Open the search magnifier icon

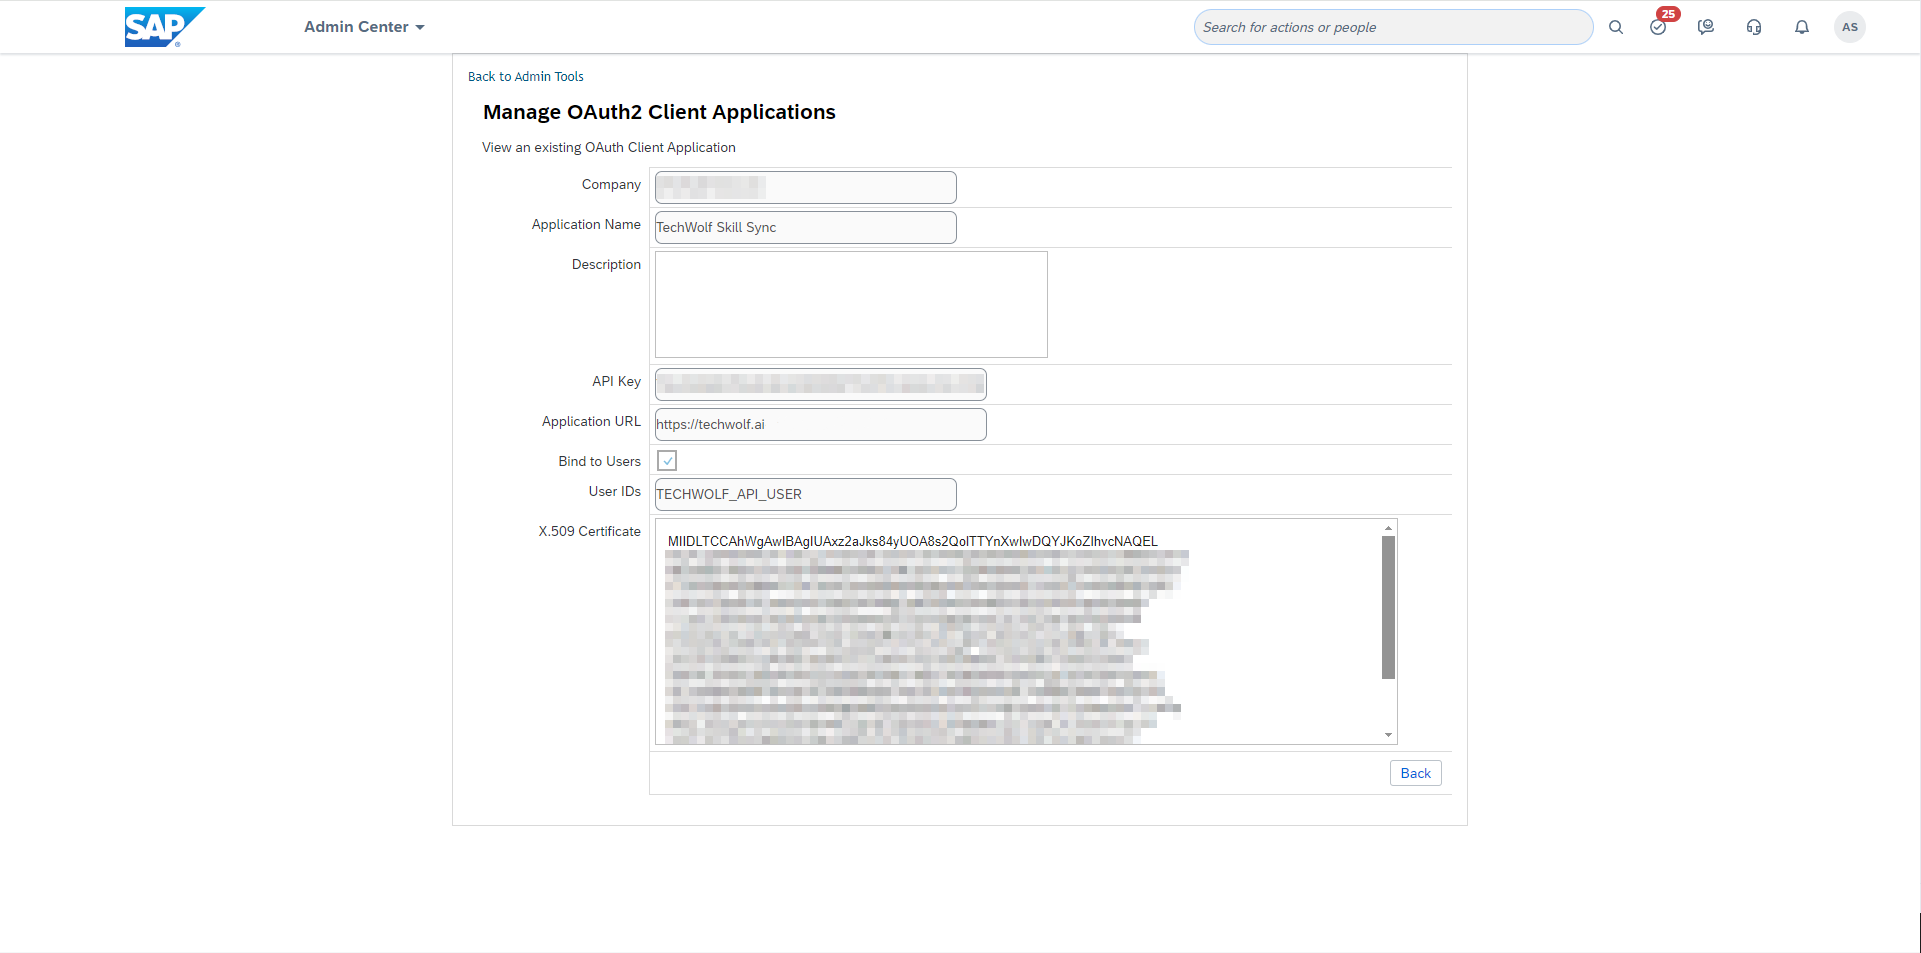click(1616, 27)
